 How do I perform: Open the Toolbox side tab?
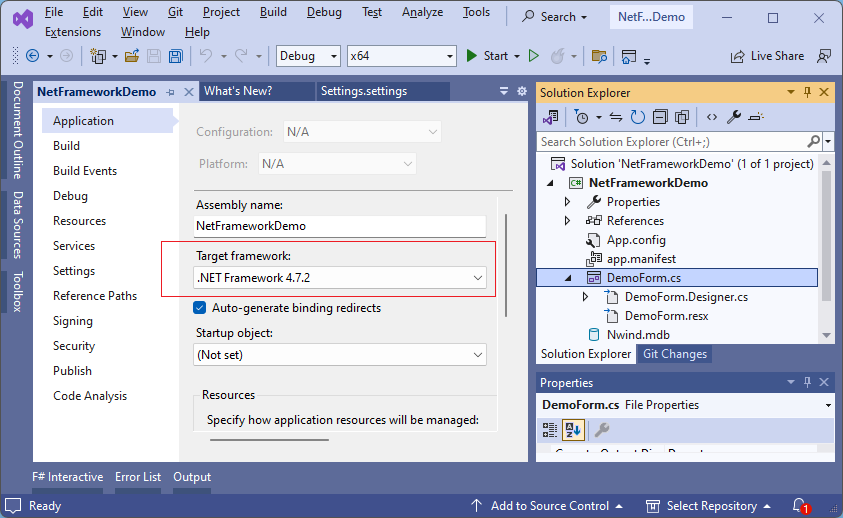tap(18, 292)
